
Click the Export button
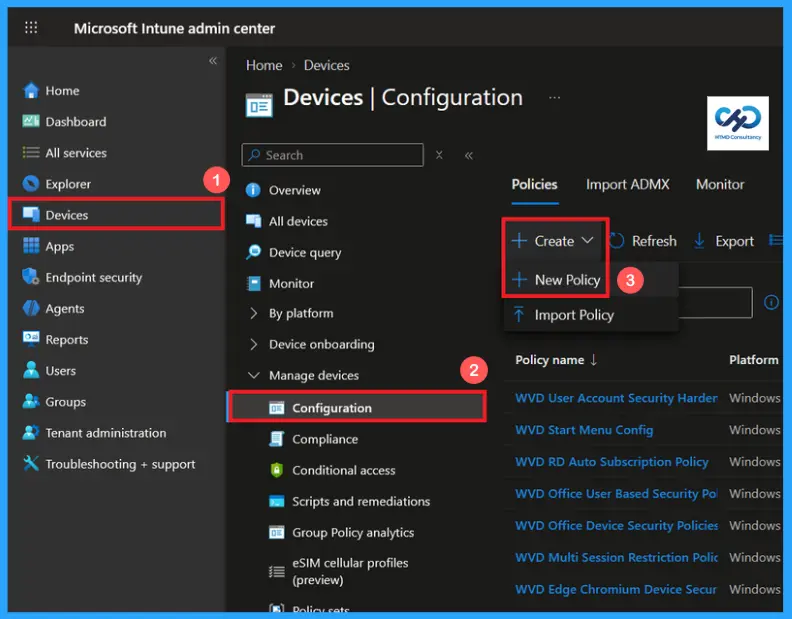(724, 241)
